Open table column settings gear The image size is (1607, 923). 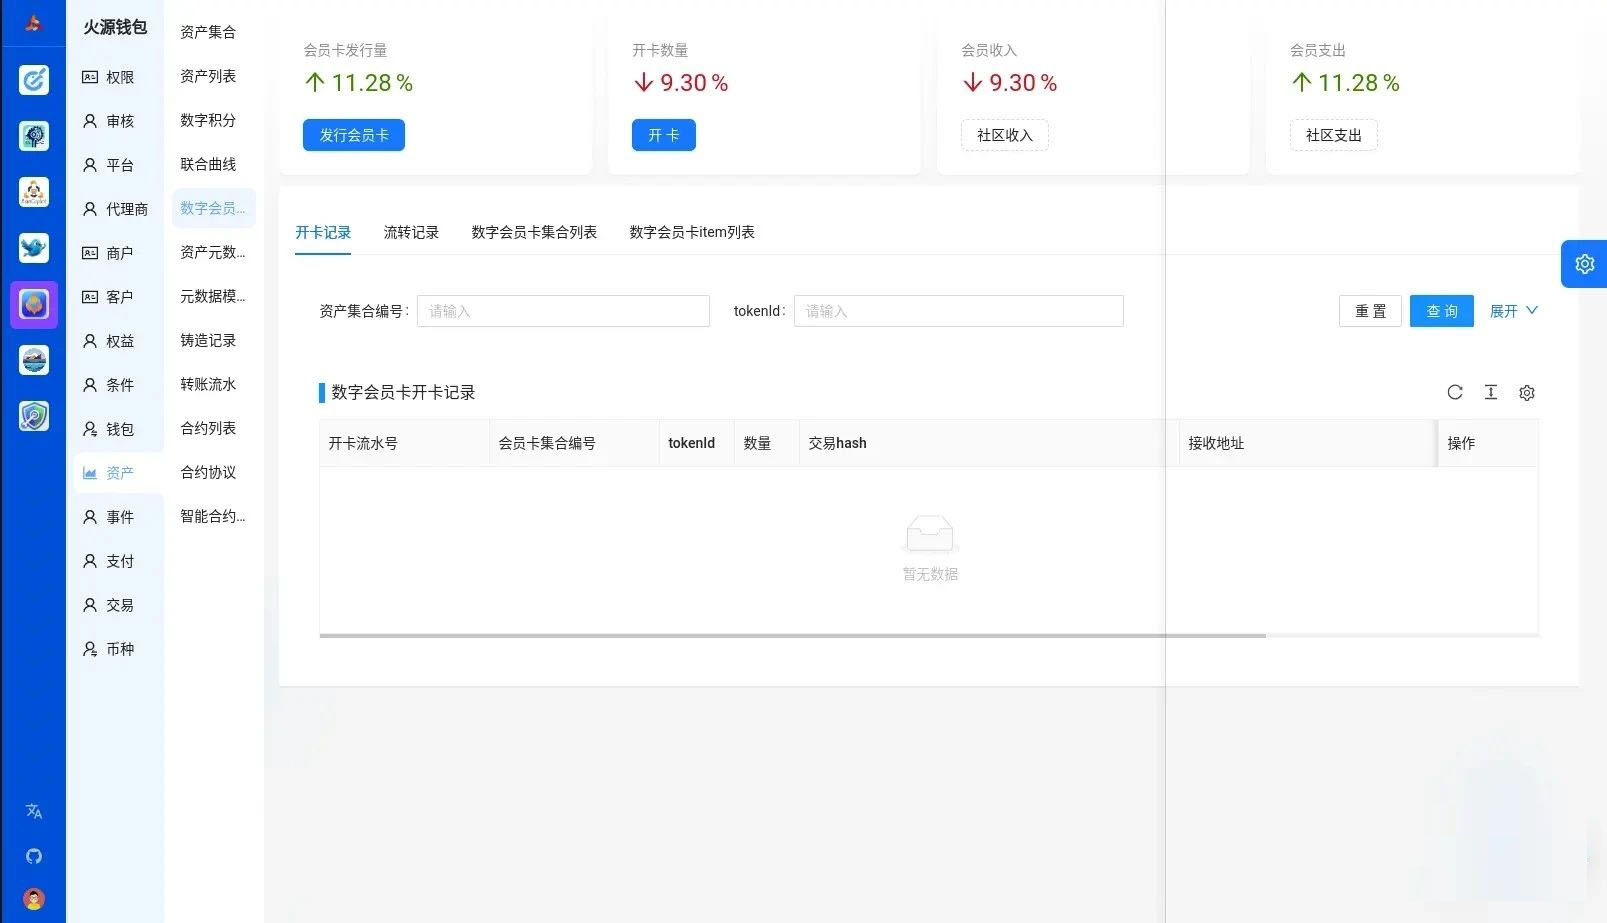pos(1526,393)
